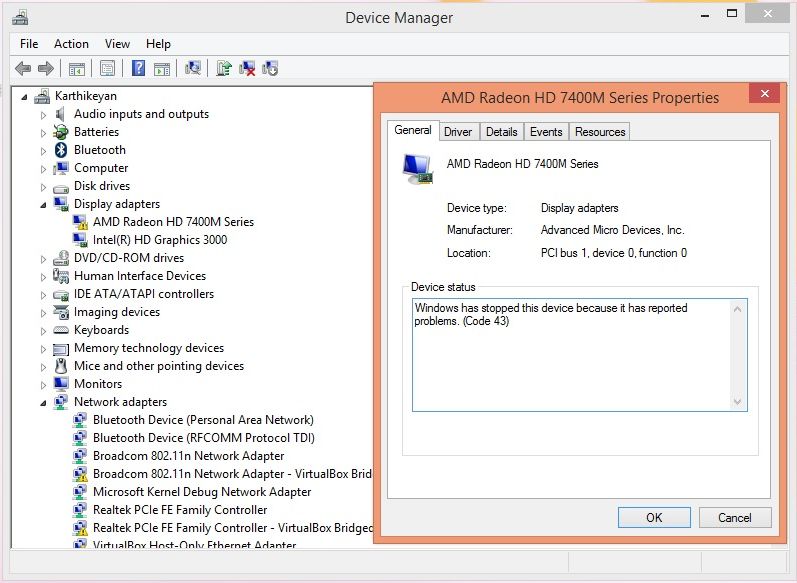Open the View menu

tap(117, 44)
